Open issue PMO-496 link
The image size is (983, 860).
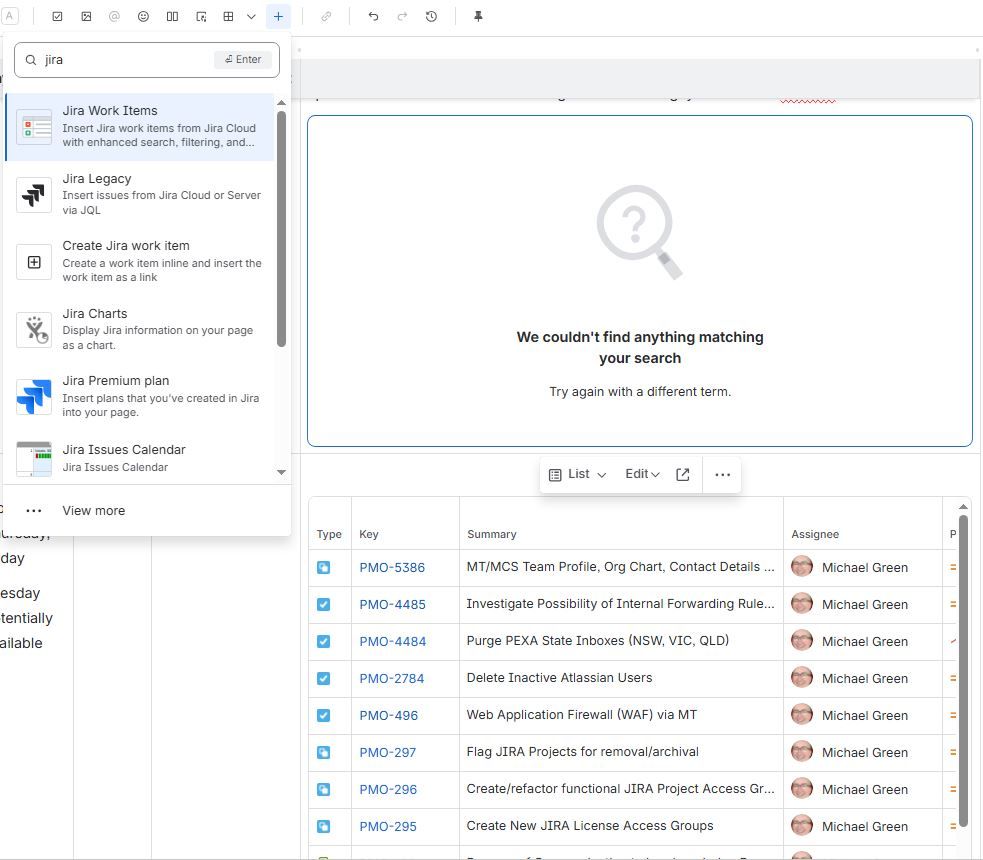[x=389, y=715]
